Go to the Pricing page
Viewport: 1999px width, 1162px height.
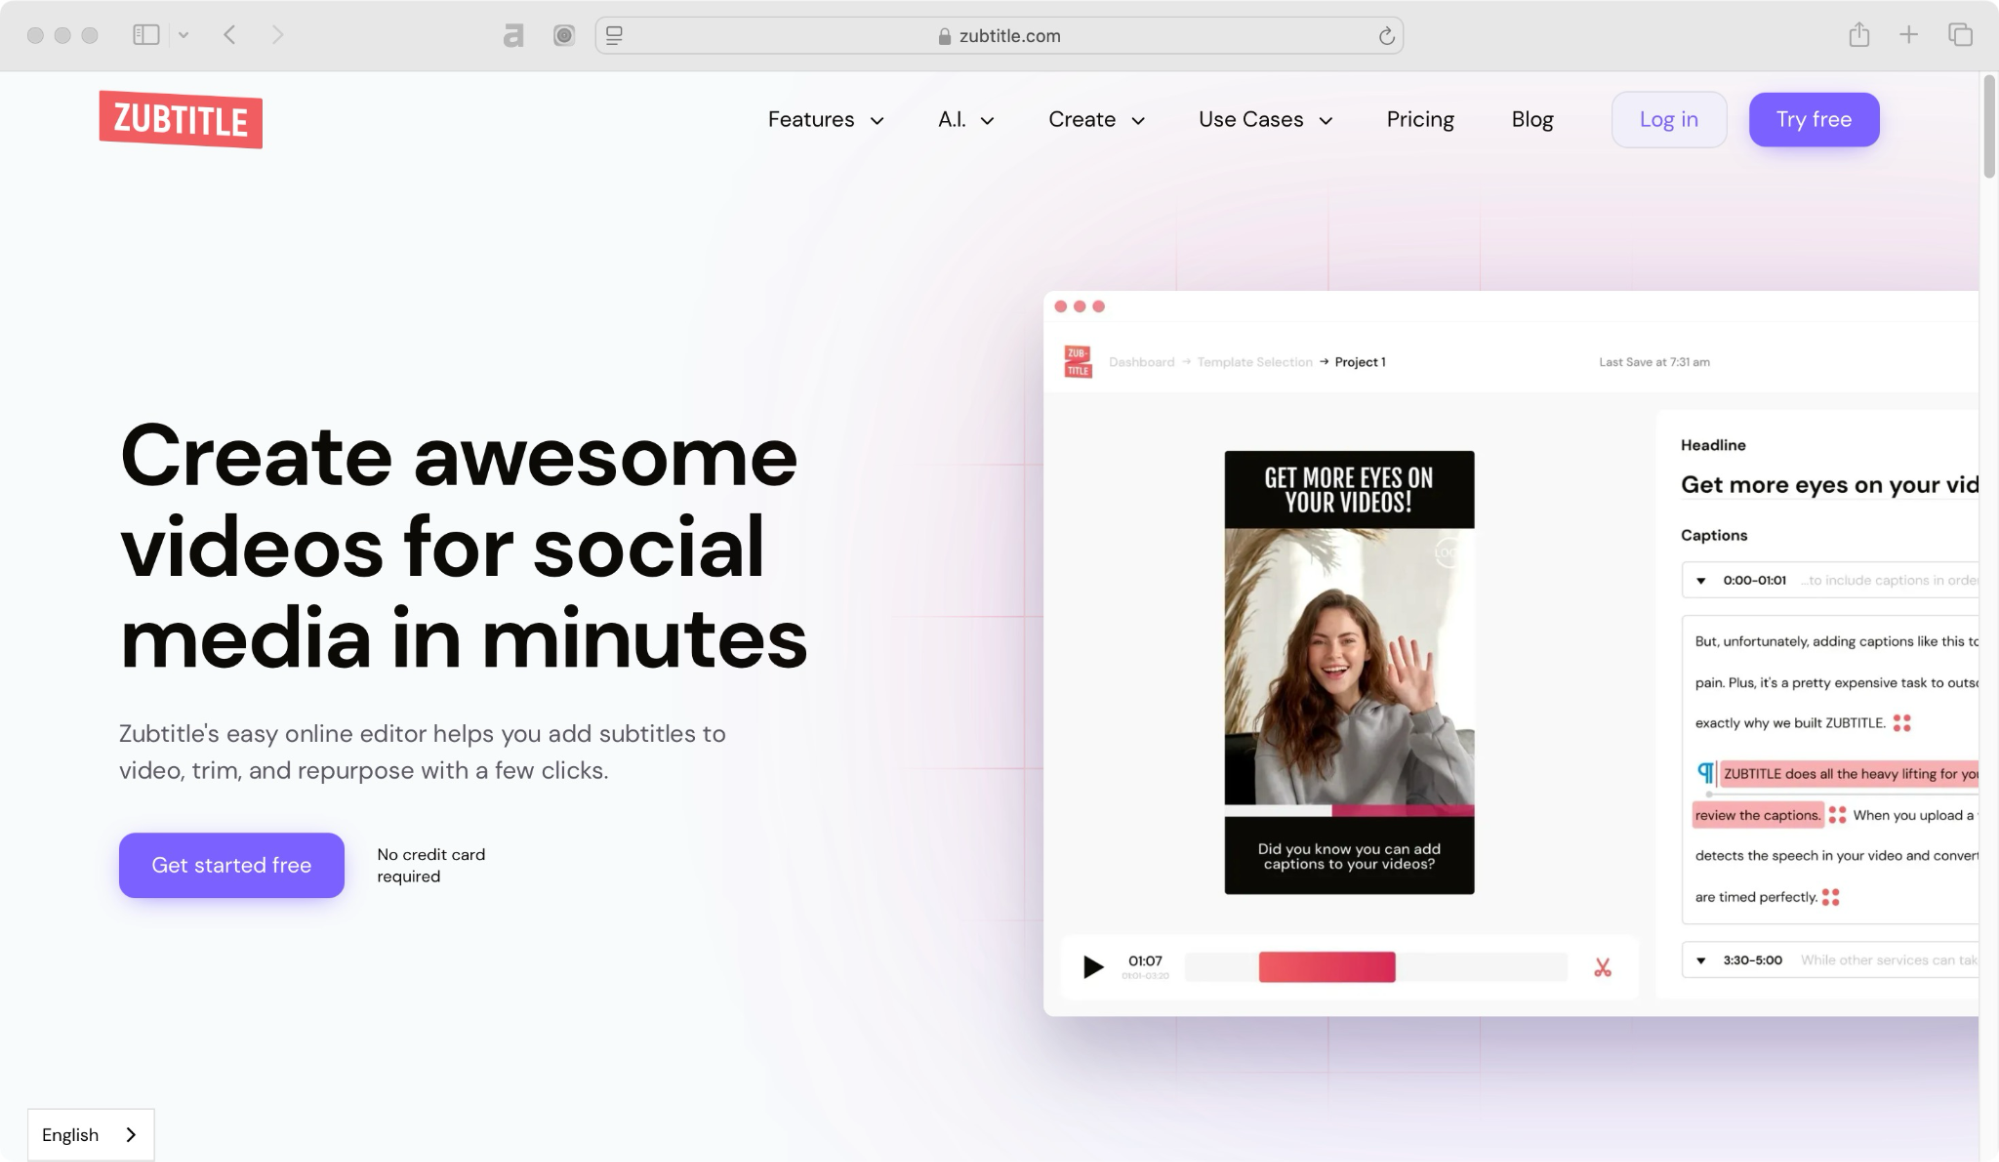click(x=1420, y=120)
